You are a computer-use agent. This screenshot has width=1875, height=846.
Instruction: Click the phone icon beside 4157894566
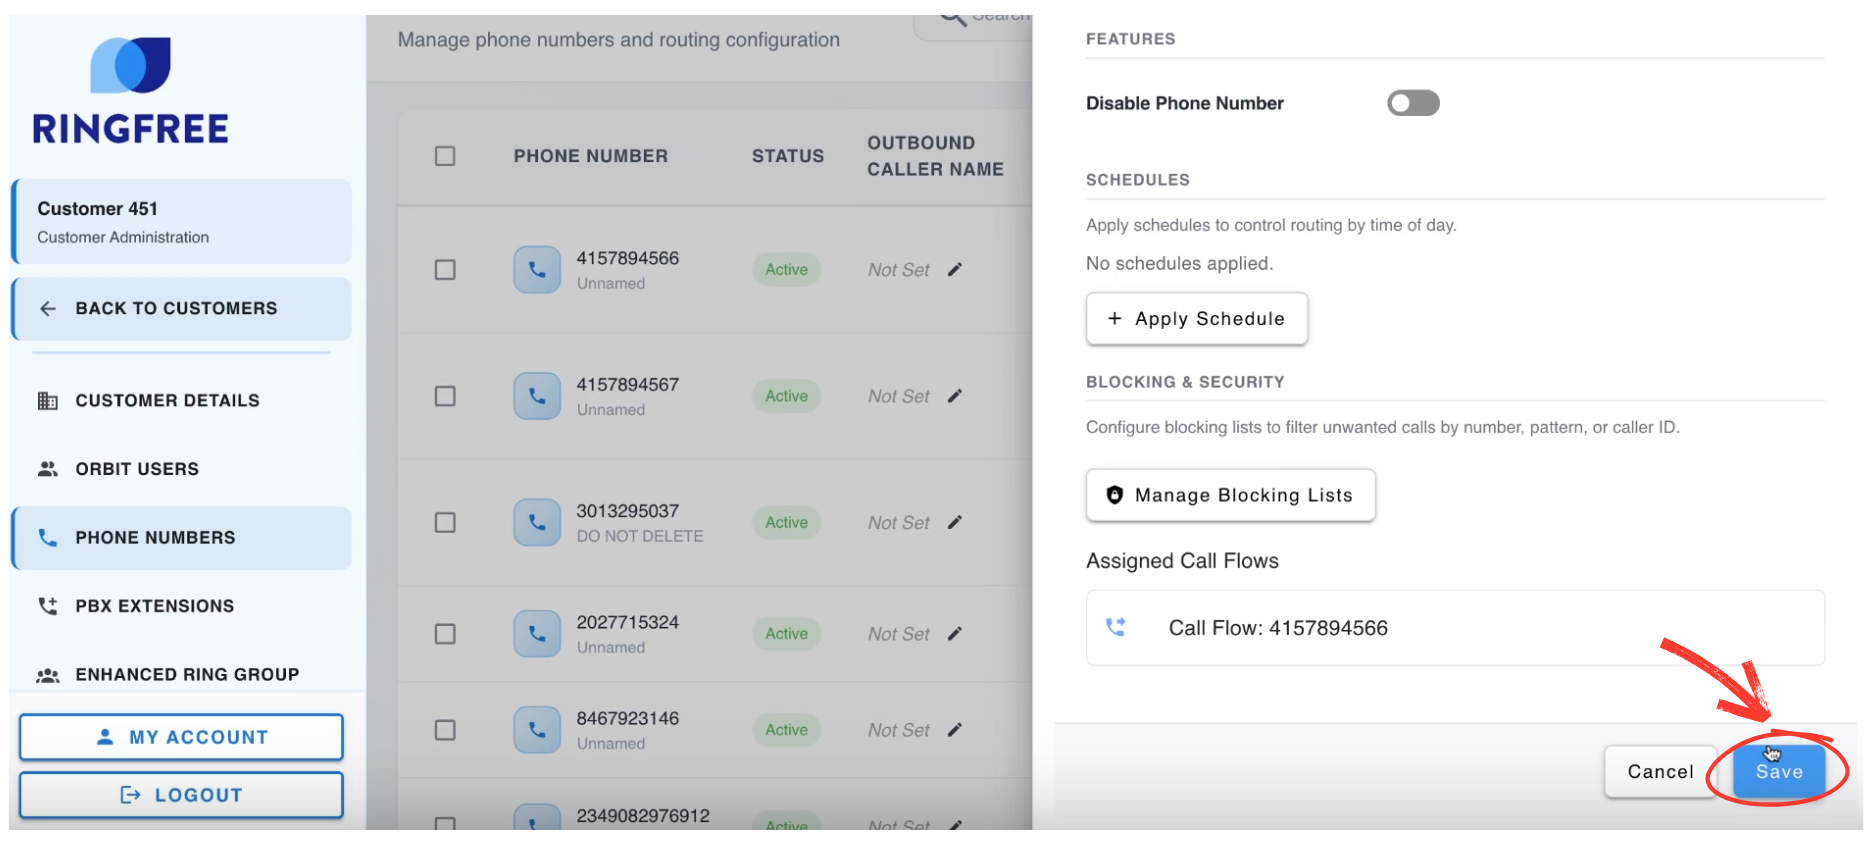coord(537,270)
